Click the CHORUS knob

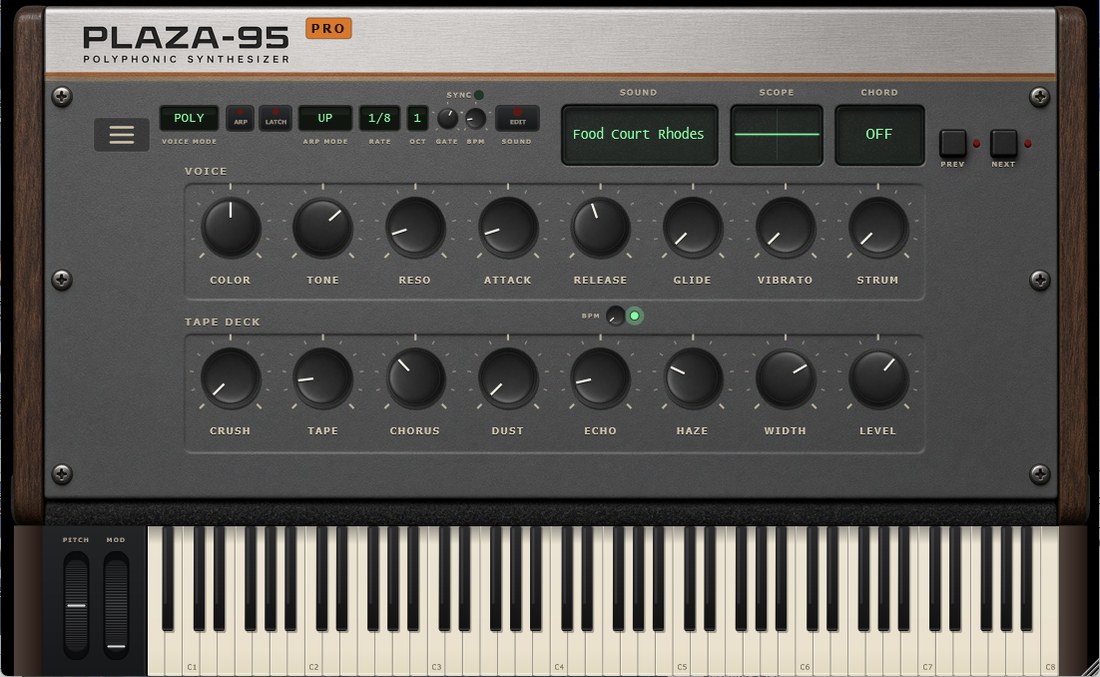(x=415, y=378)
